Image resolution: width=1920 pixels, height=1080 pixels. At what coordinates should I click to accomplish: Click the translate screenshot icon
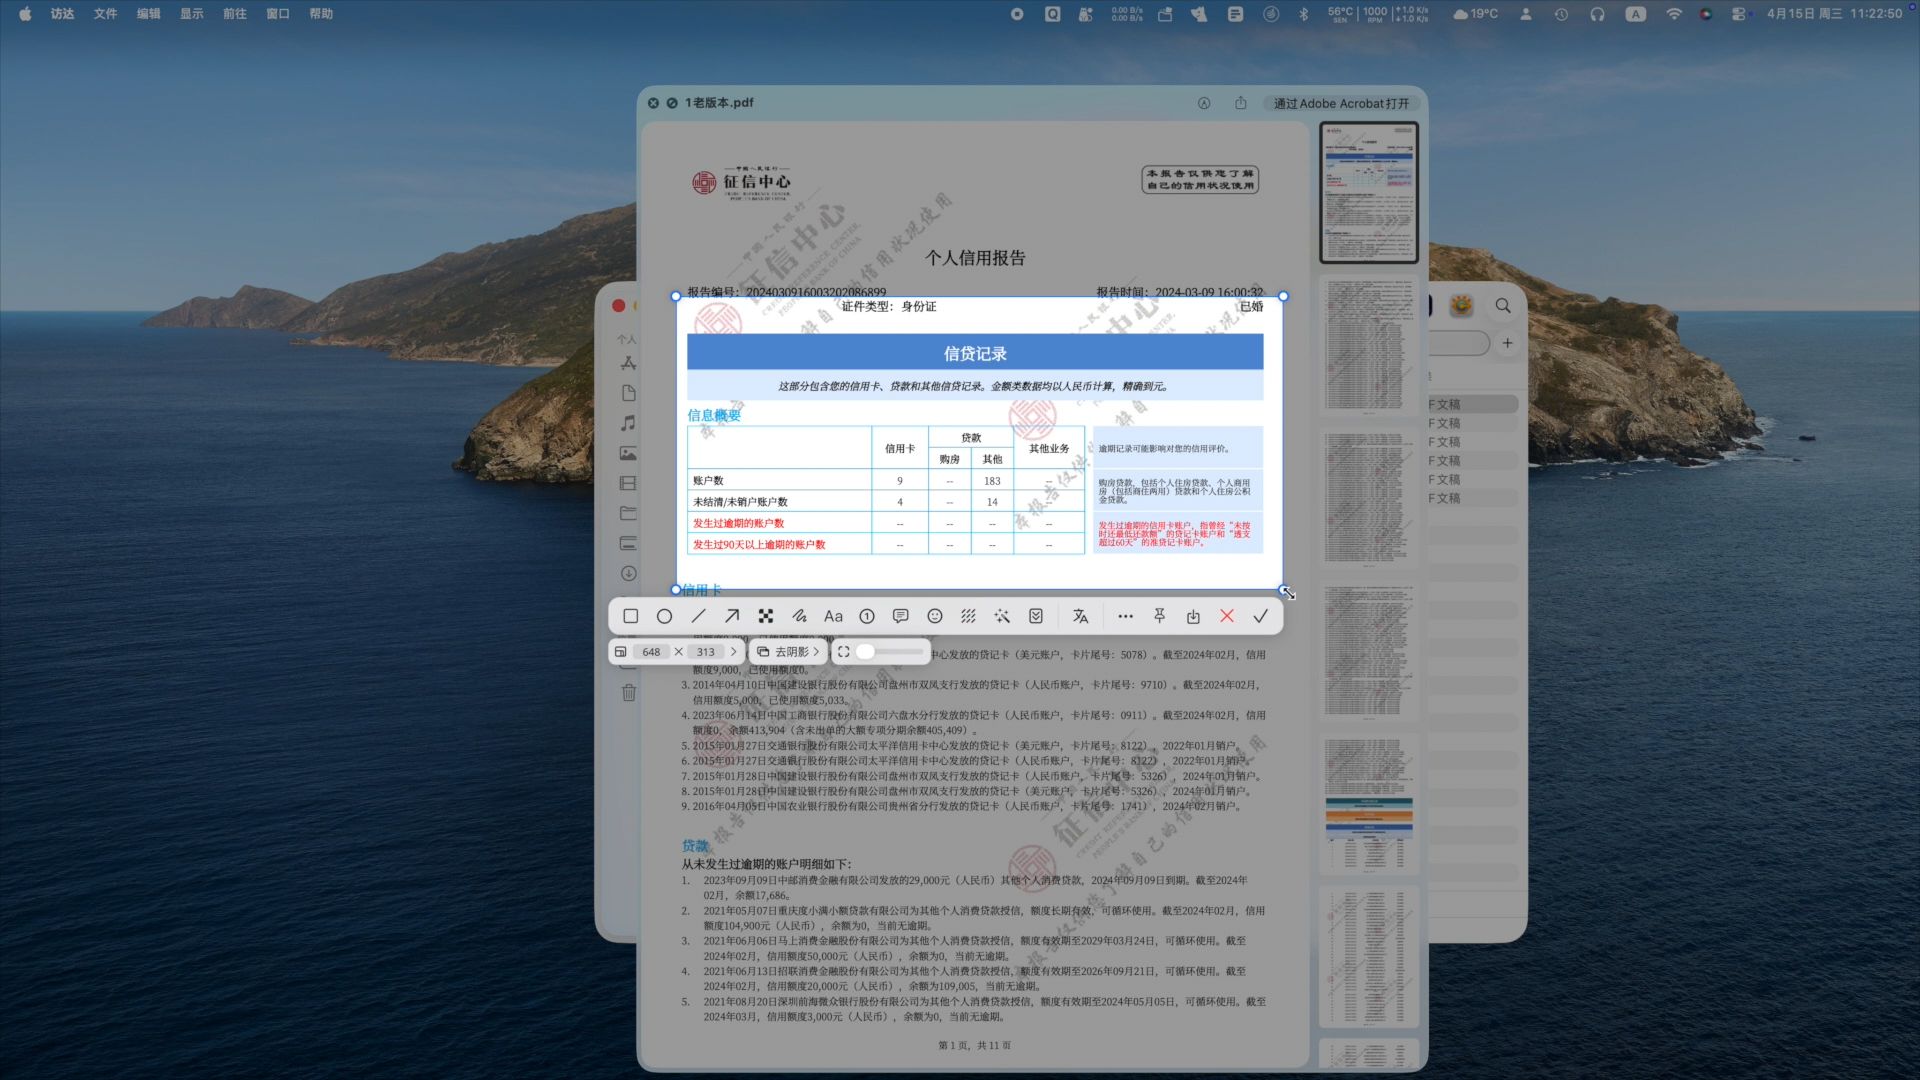point(1080,616)
